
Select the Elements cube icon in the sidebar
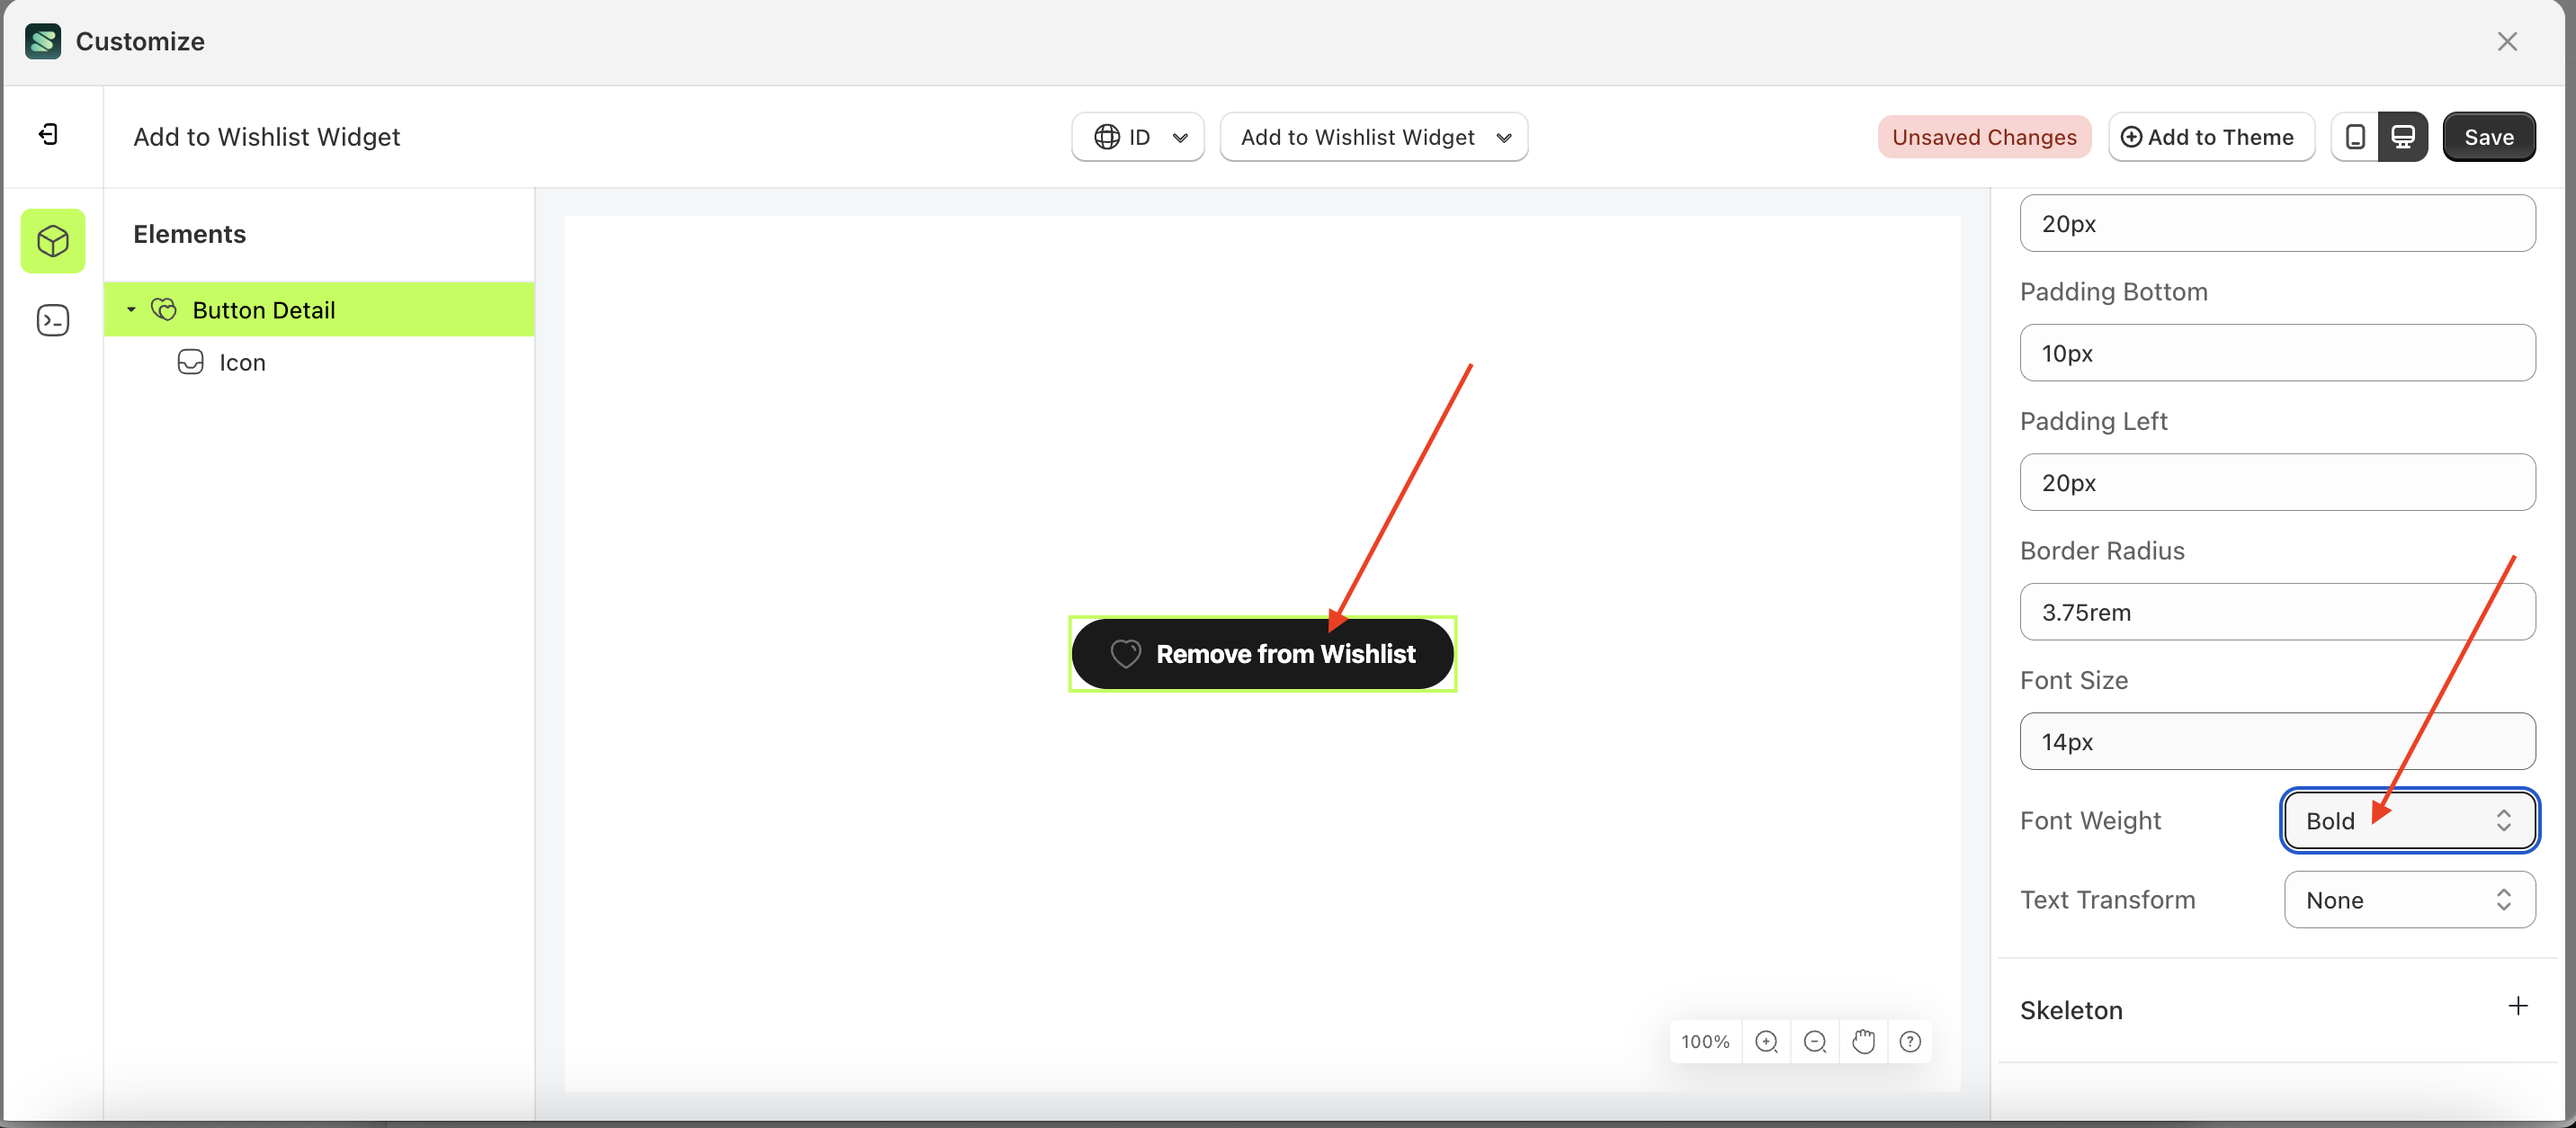click(52, 241)
